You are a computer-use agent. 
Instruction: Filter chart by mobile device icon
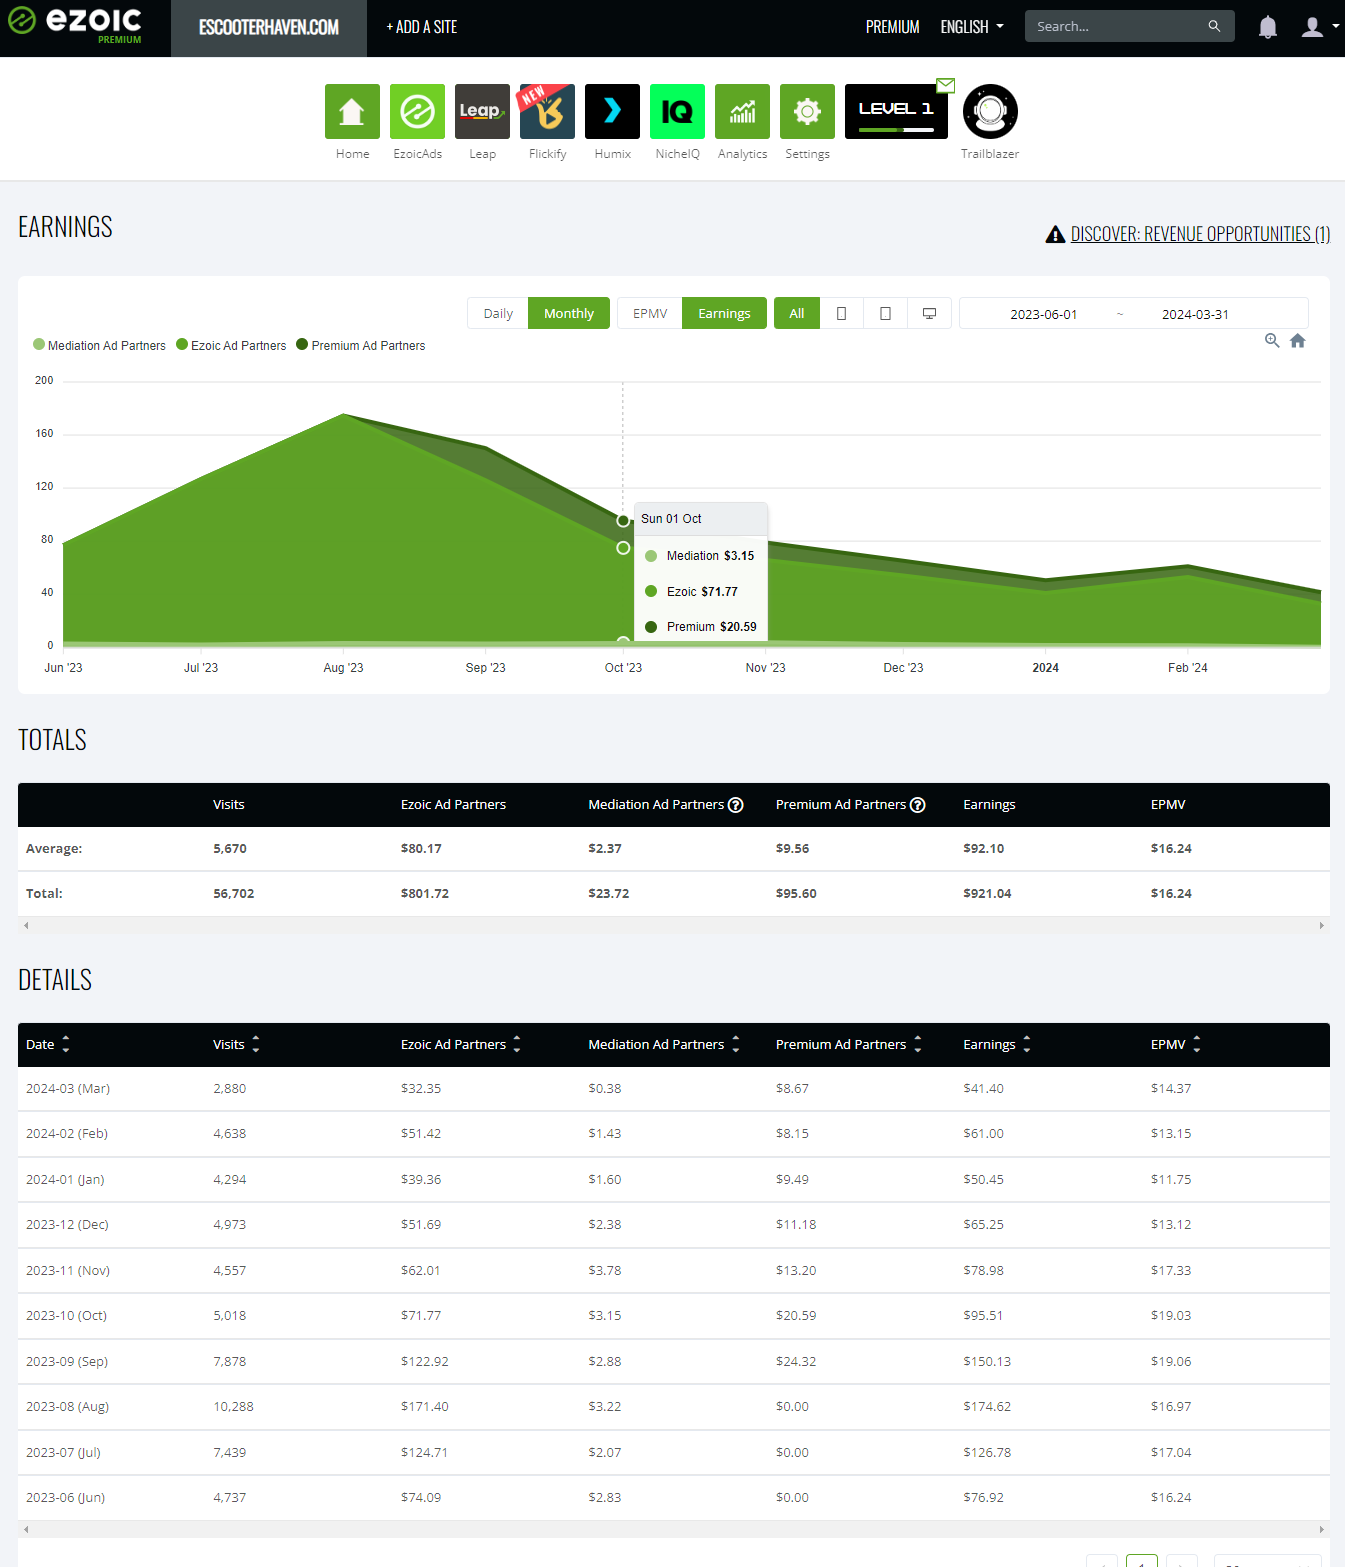(x=841, y=313)
